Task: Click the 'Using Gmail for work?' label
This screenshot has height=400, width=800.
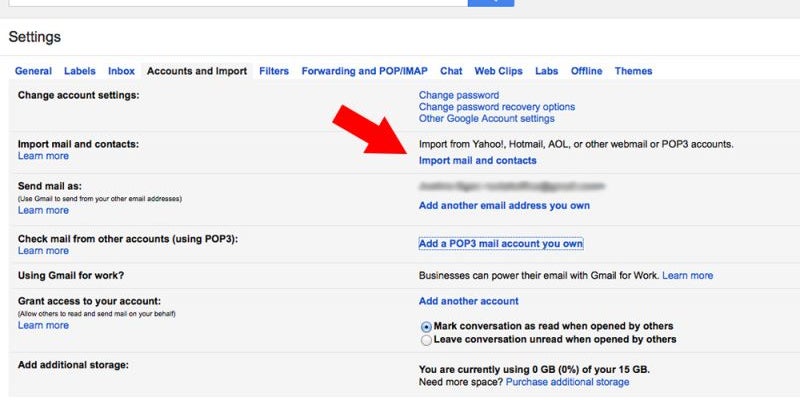Action: 71,276
